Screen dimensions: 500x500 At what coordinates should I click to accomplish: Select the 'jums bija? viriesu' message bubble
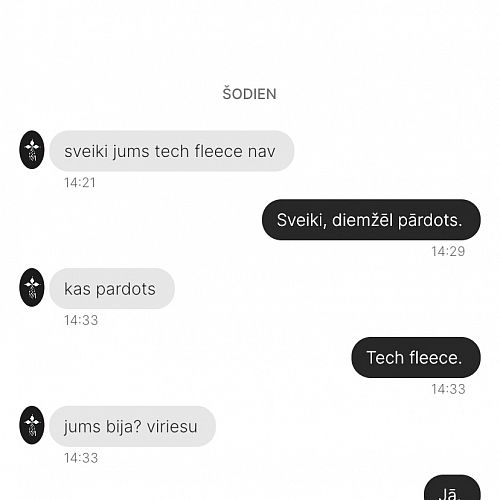132,426
